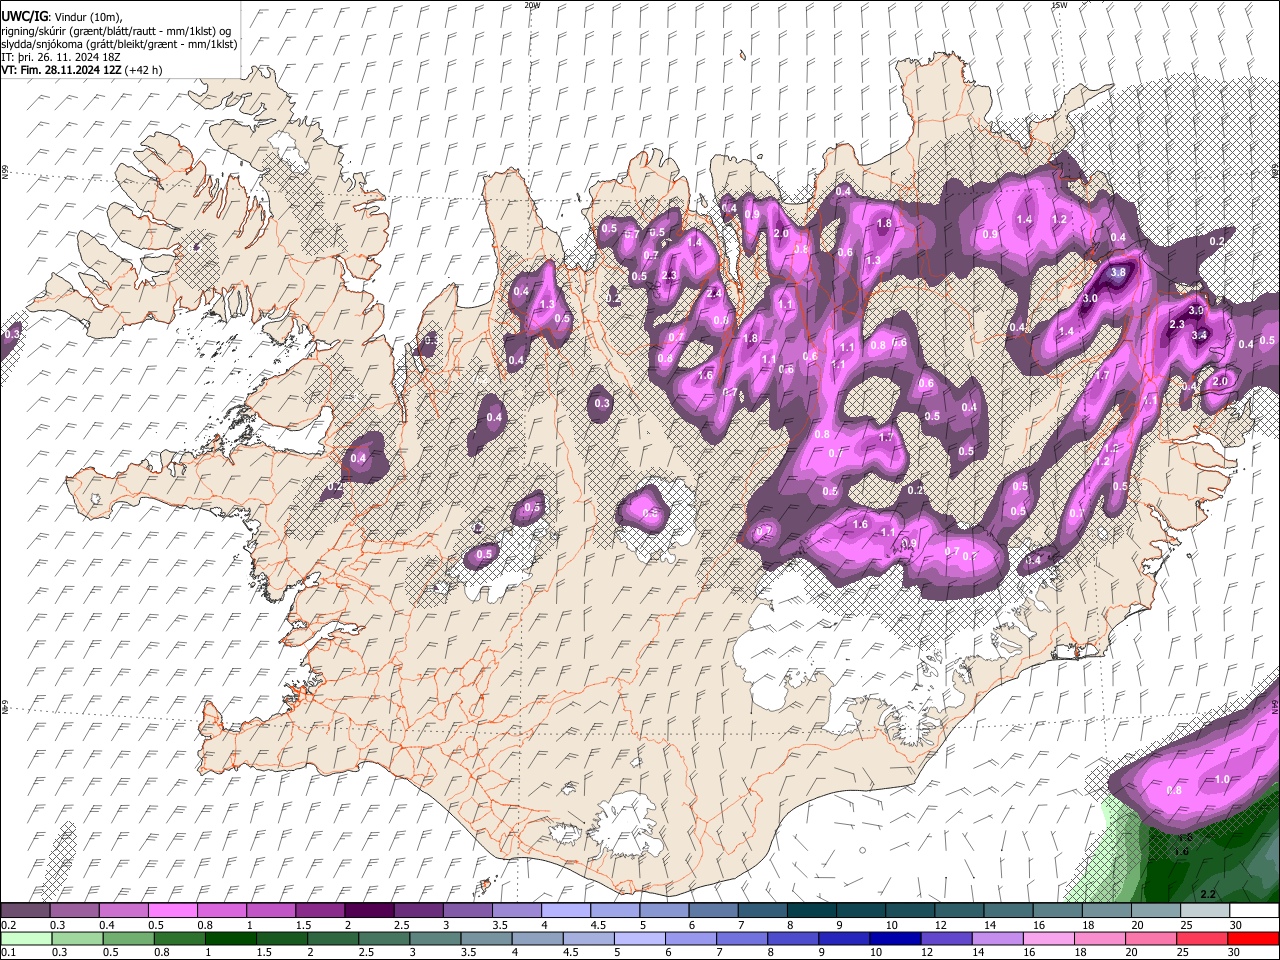Click the 2.4 precipitation value on the map
Image resolution: width=1280 pixels, height=960 pixels.
(x=714, y=294)
